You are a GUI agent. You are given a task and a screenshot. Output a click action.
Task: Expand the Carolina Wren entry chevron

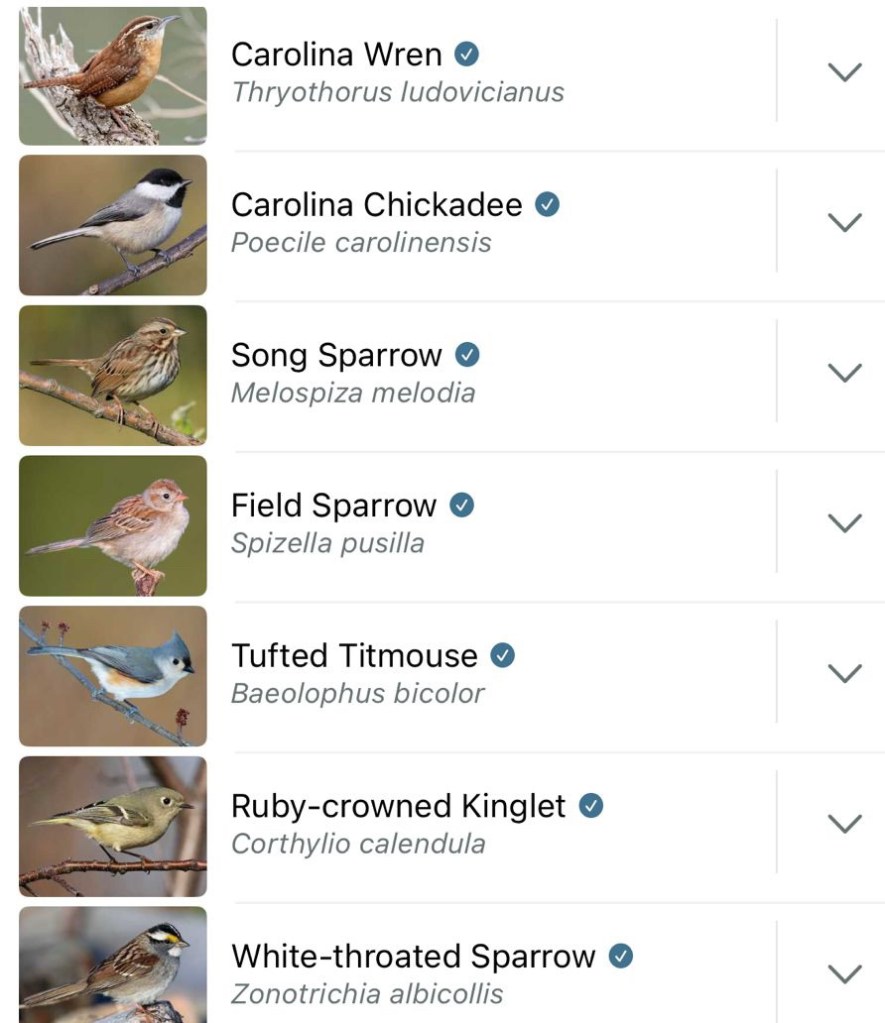[845, 72]
